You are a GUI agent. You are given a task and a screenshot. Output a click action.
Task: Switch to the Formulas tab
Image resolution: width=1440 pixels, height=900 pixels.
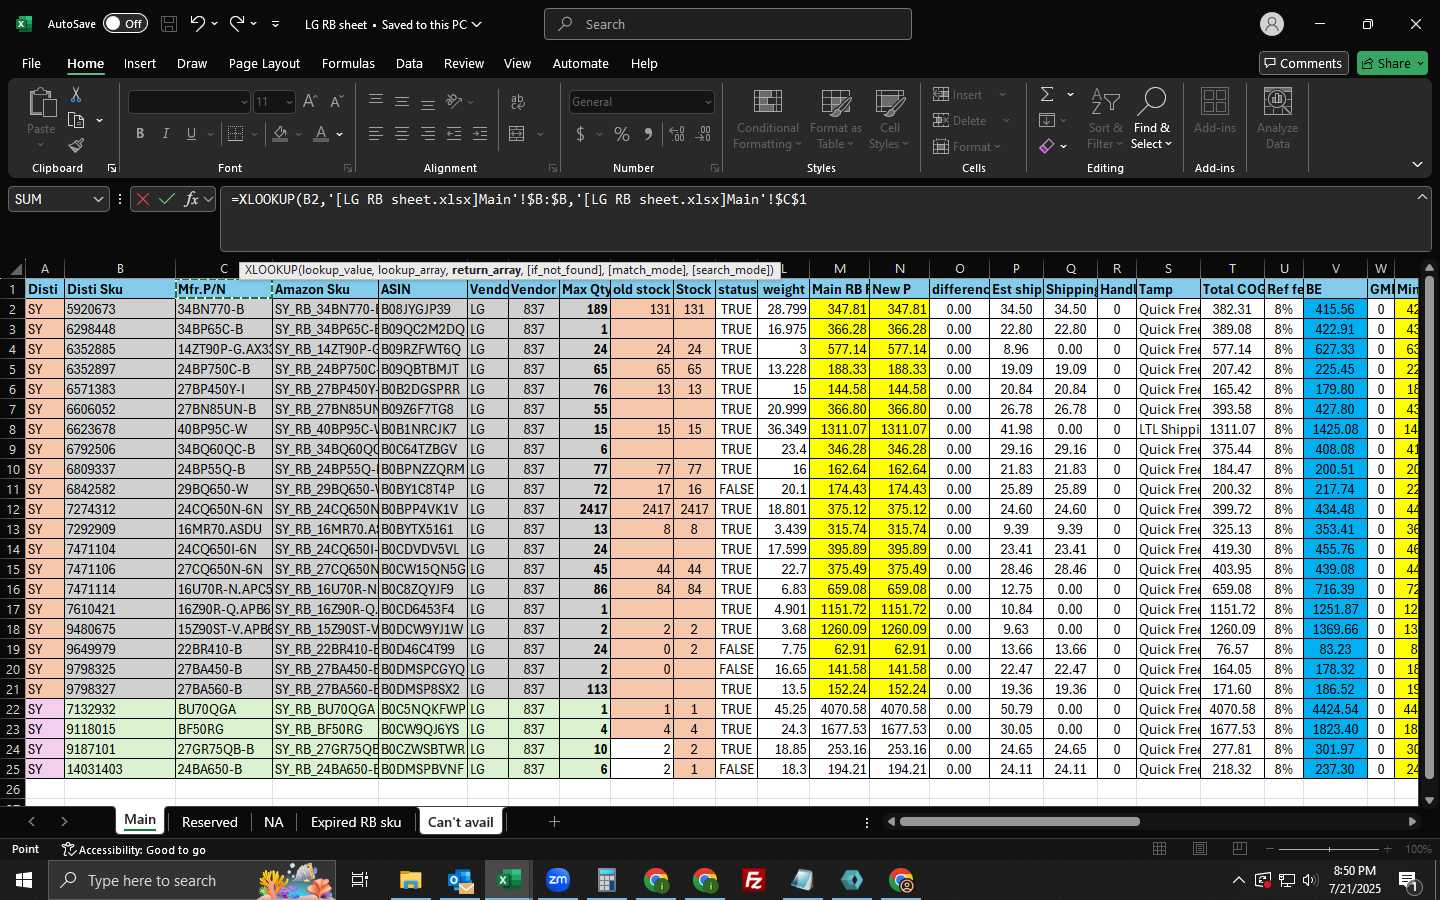[348, 63]
